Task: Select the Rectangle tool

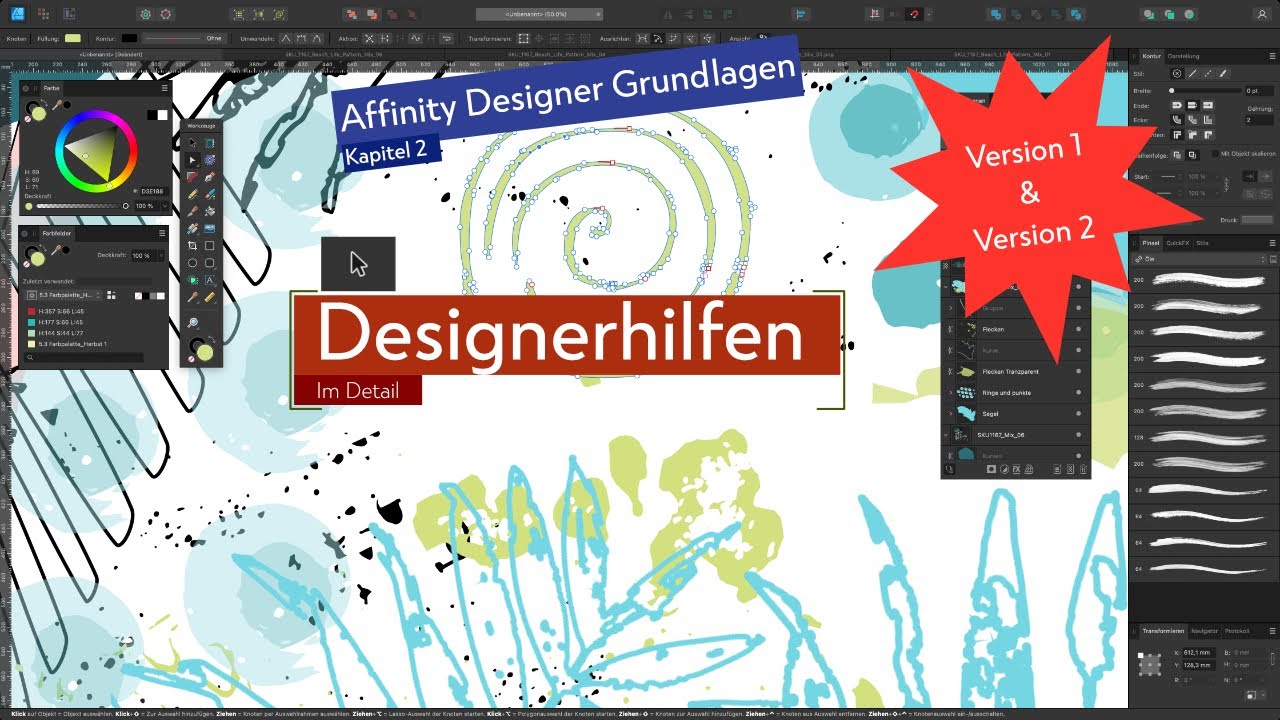Action: tap(210, 245)
